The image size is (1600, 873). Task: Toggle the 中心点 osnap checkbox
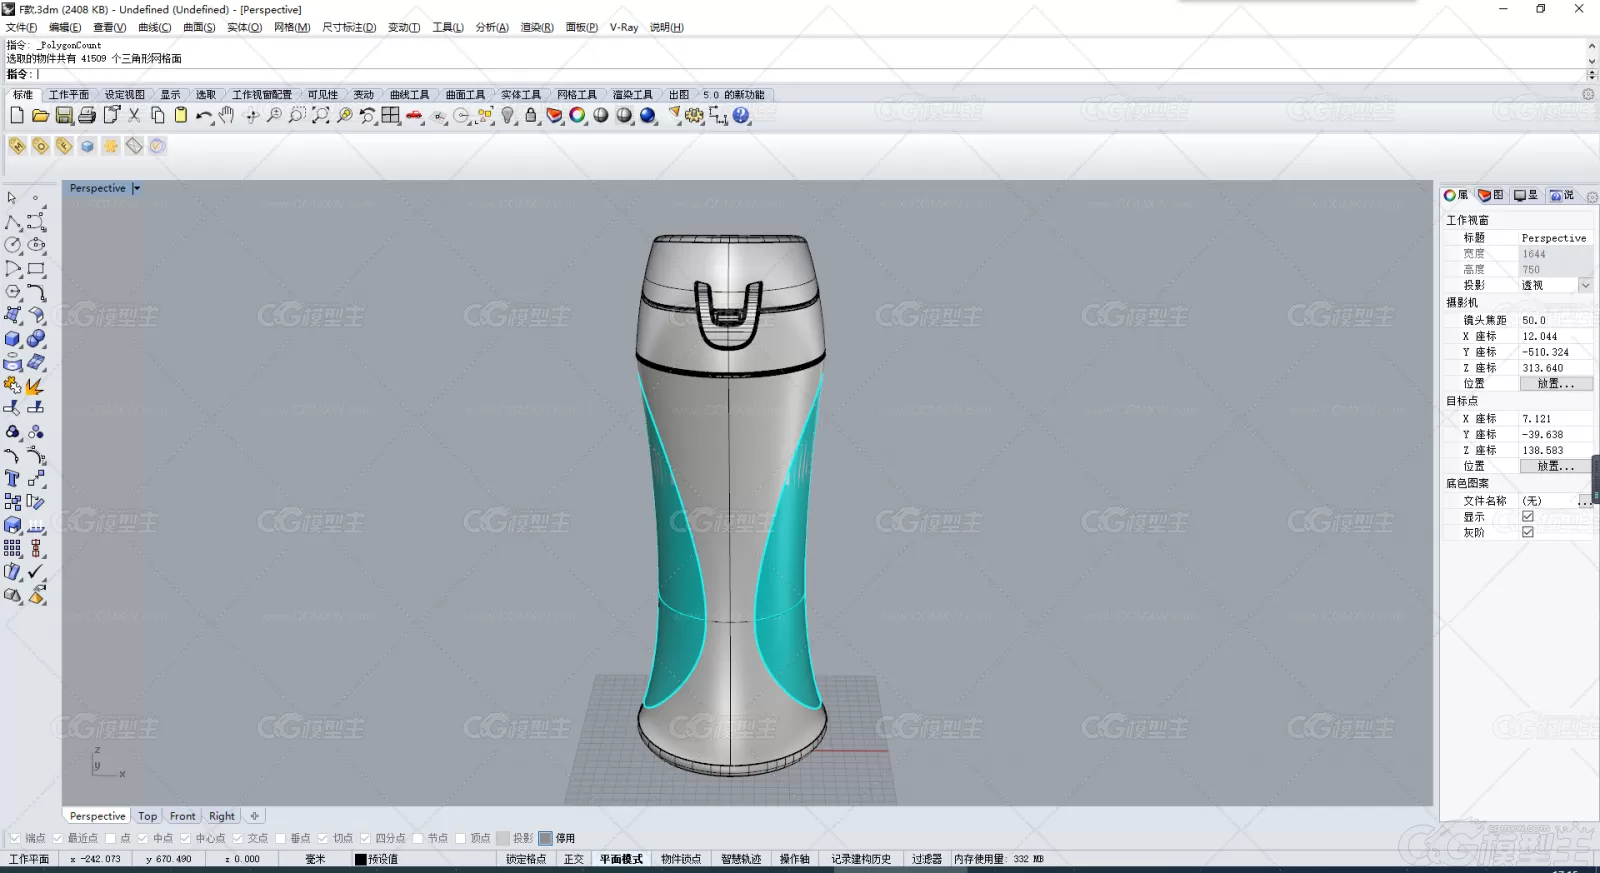[185, 838]
